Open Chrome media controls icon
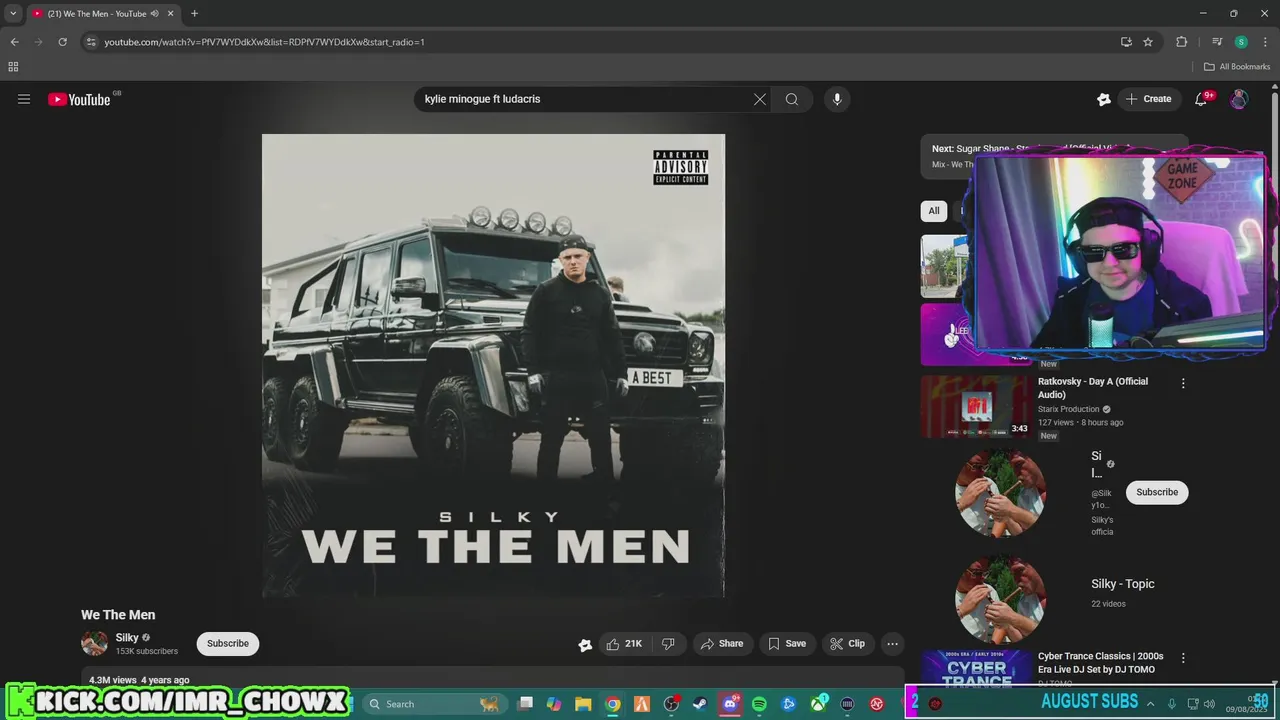The image size is (1280, 720). point(1217,42)
